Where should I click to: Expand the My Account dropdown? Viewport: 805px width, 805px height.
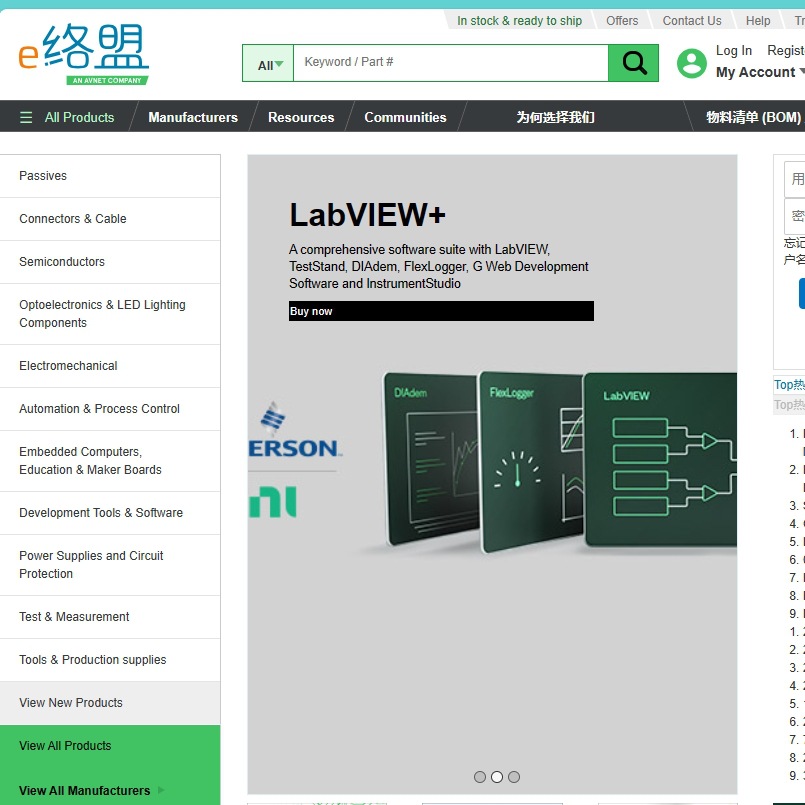(x=760, y=72)
